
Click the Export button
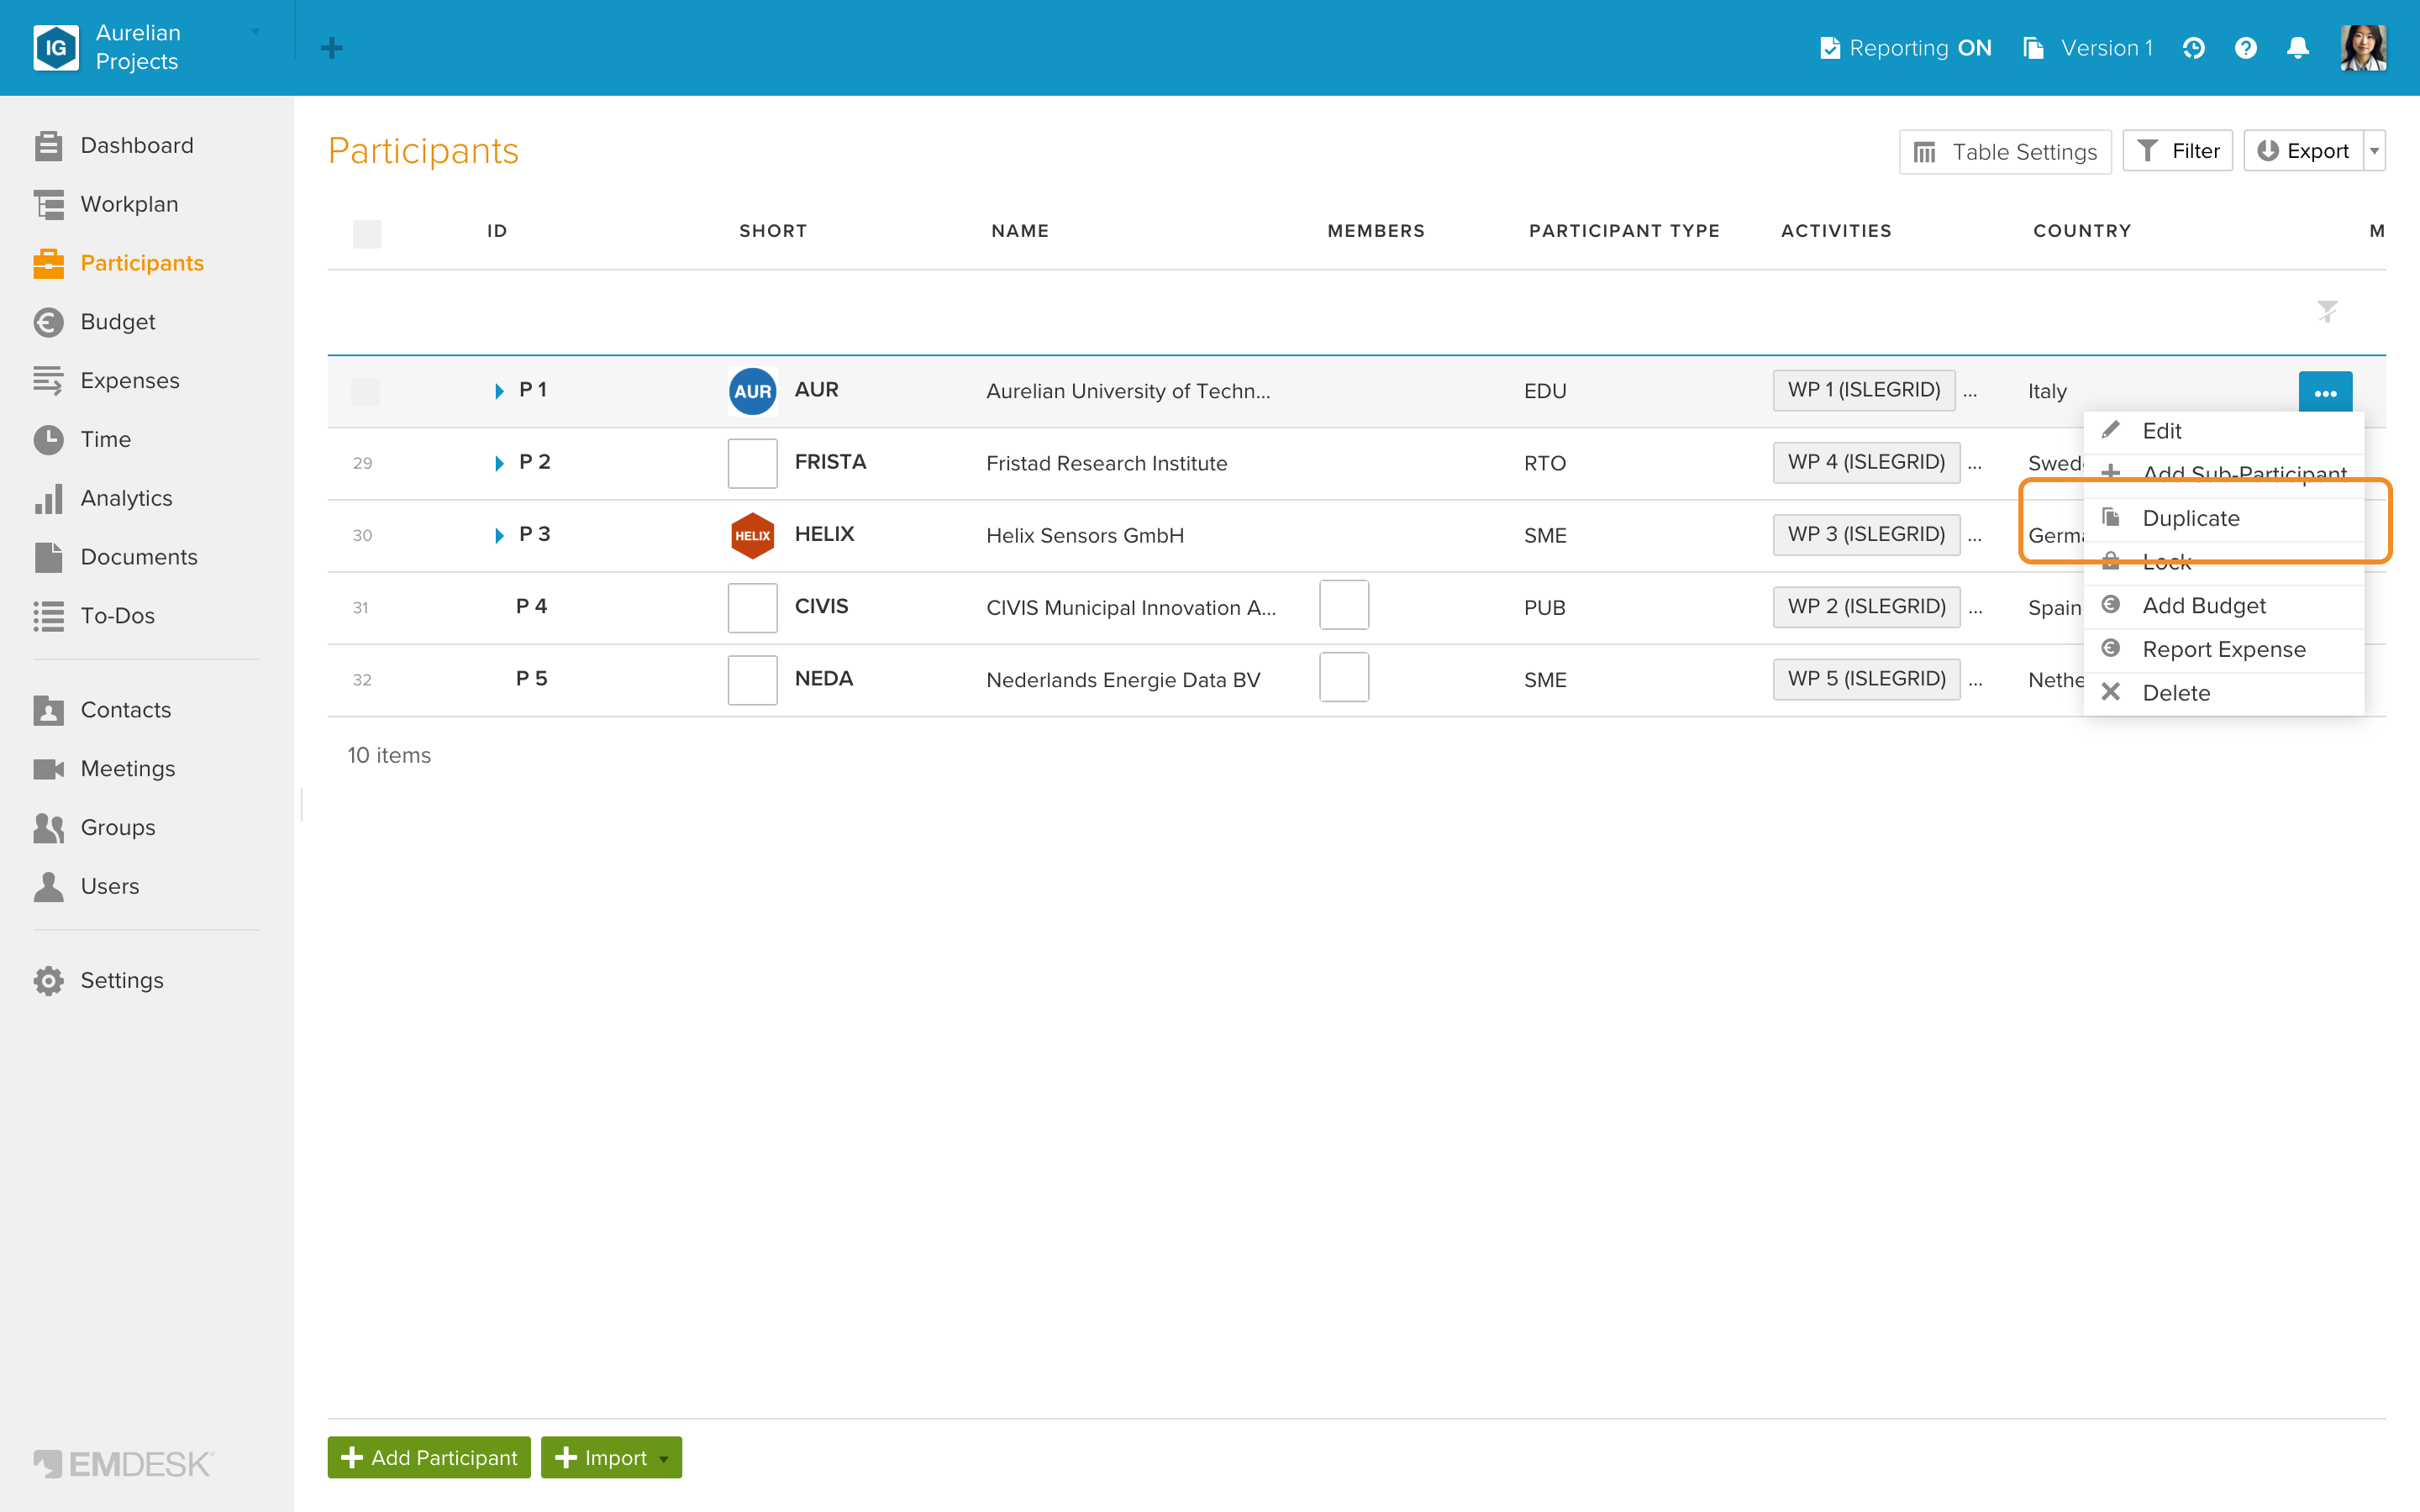pos(2304,151)
